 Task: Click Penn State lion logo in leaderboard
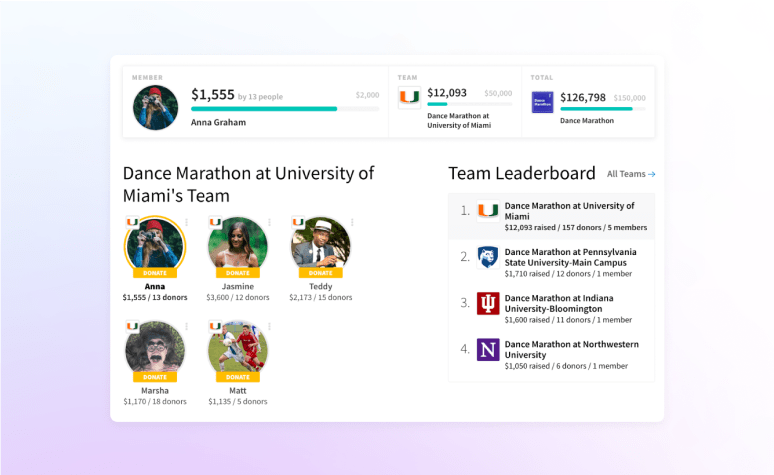point(488,257)
